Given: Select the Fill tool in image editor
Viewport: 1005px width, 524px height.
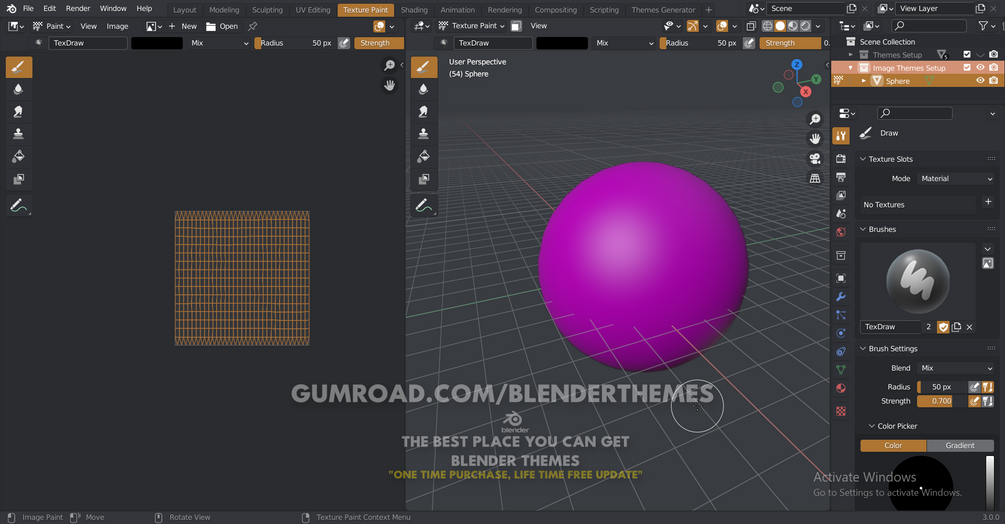Looking at the screenshot, I should pos(19,156).
